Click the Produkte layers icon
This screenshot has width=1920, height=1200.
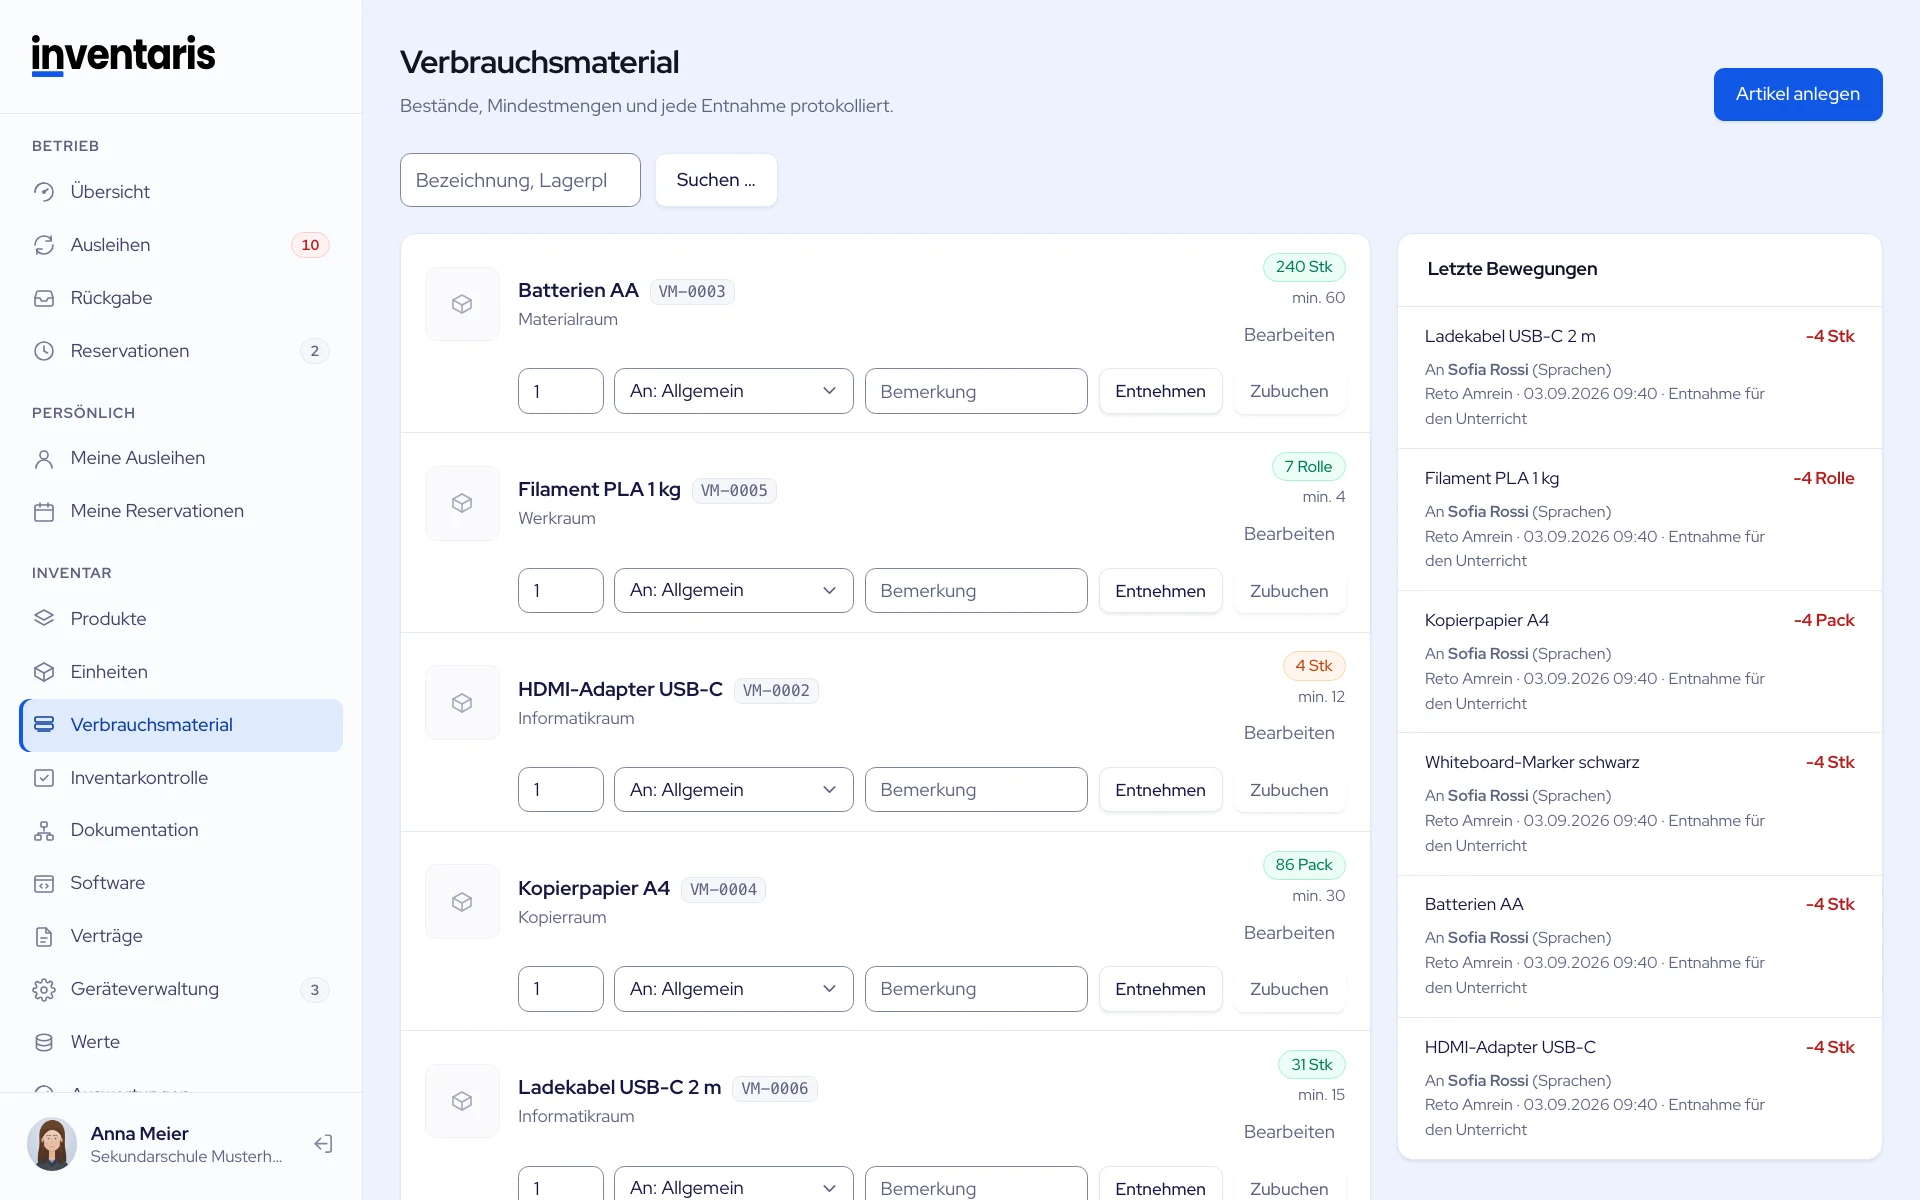(44, 619)
